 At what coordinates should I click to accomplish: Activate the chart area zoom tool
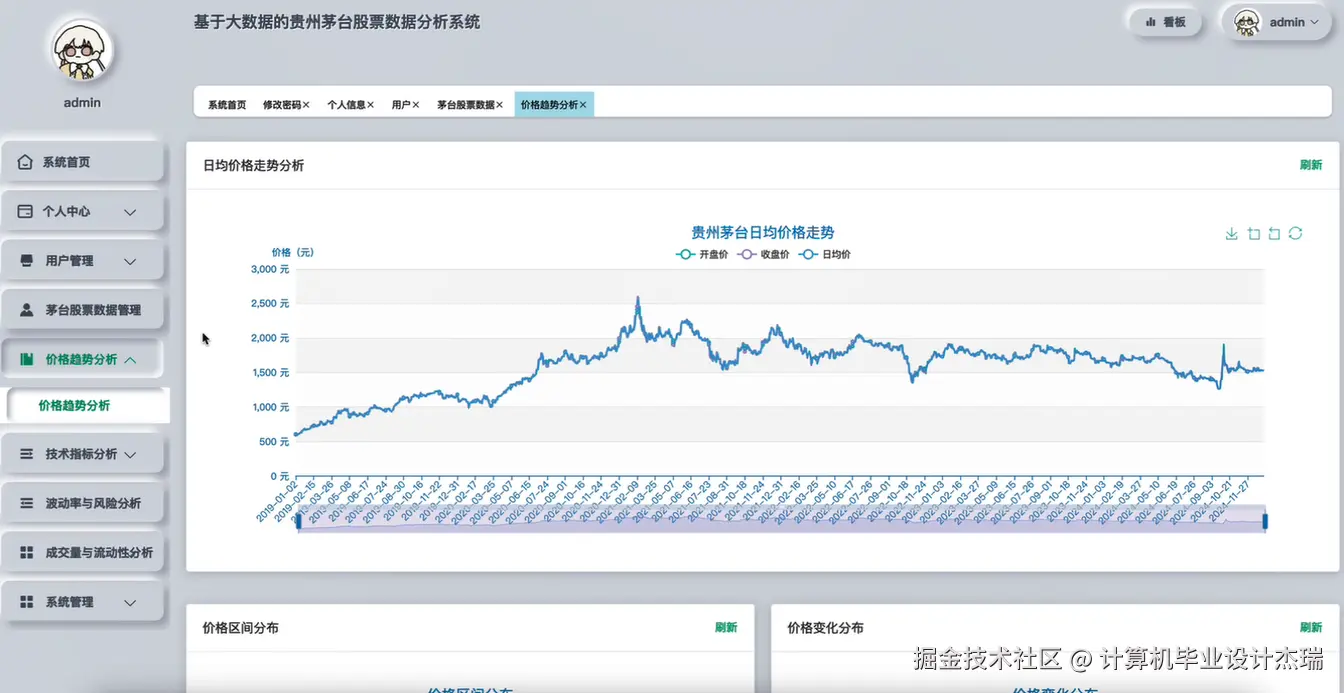tap(1253, 234)
